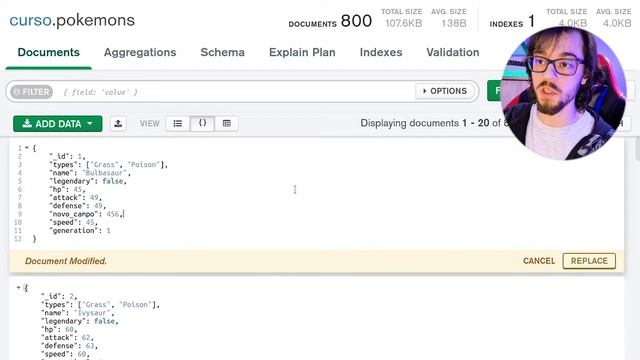Collapse the first document JSON
Screen dimensions: 640x360
tap(27, 148)
